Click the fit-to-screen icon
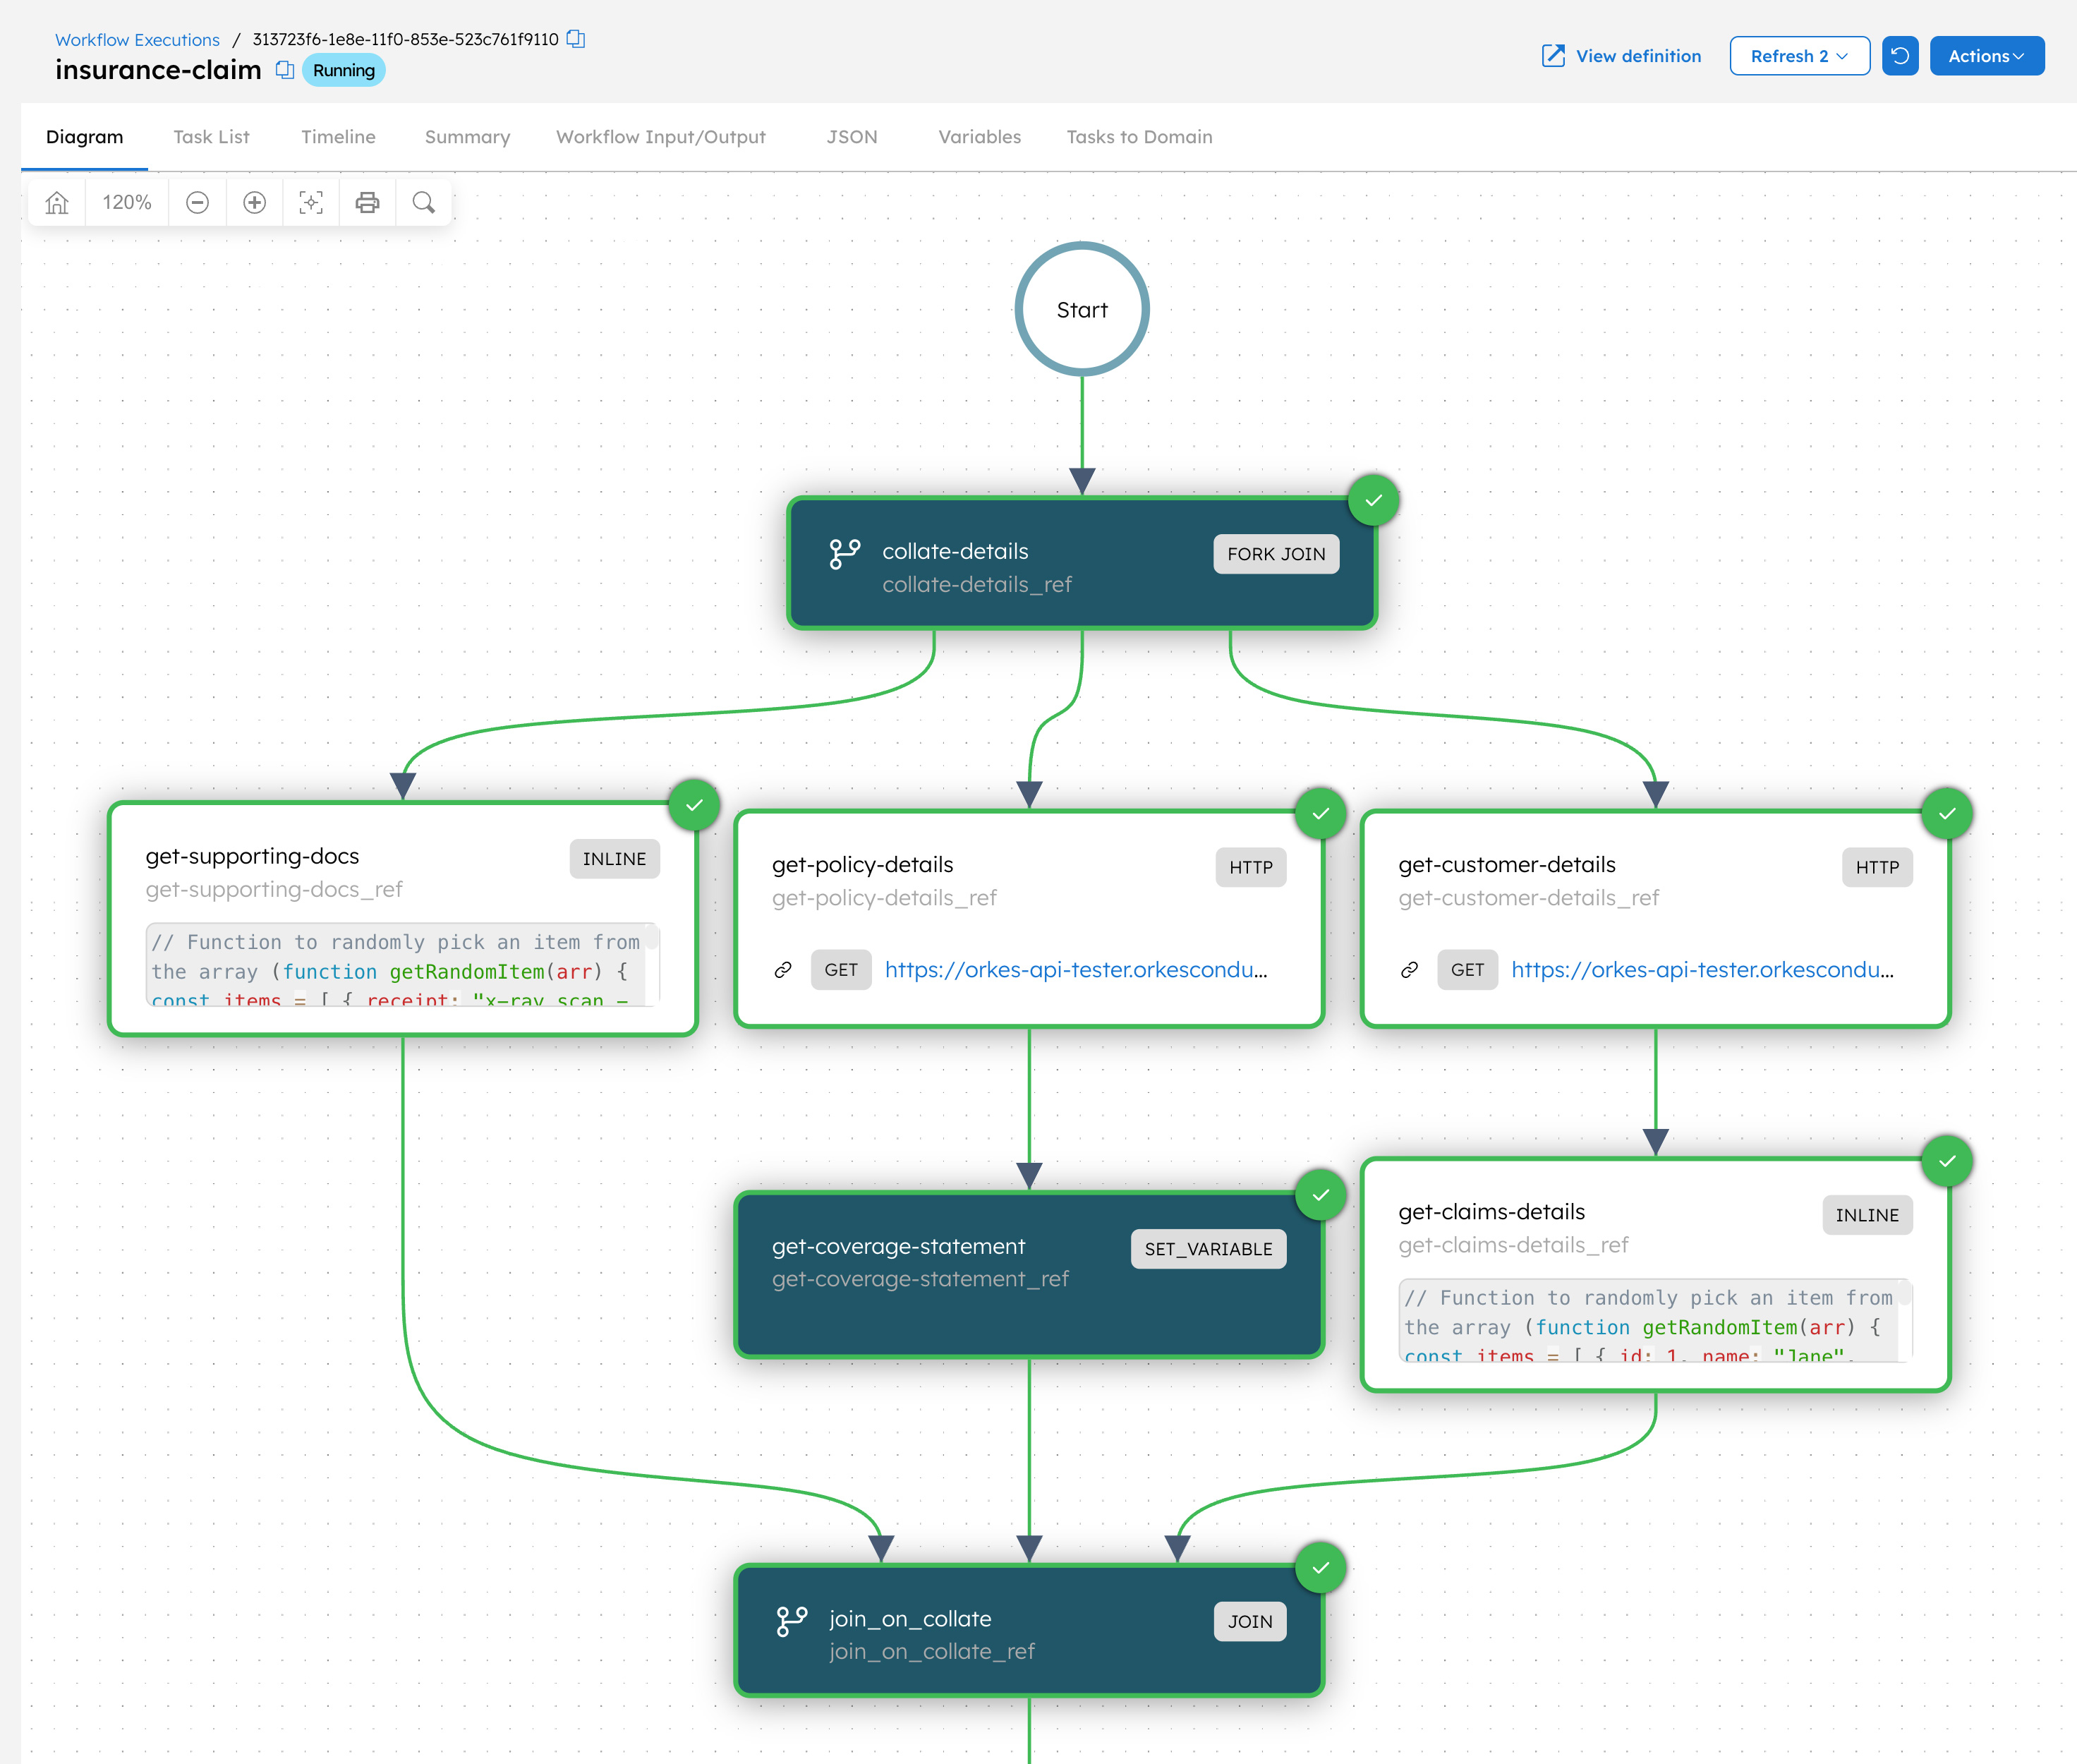The image size is (2077, 1764). point(311,202)
